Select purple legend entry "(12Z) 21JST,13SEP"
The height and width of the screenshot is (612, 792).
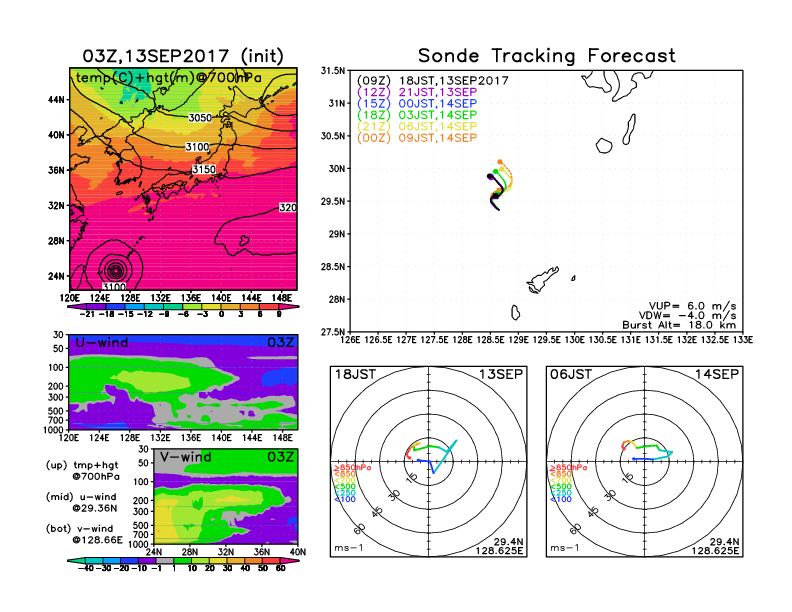[417, 92]
